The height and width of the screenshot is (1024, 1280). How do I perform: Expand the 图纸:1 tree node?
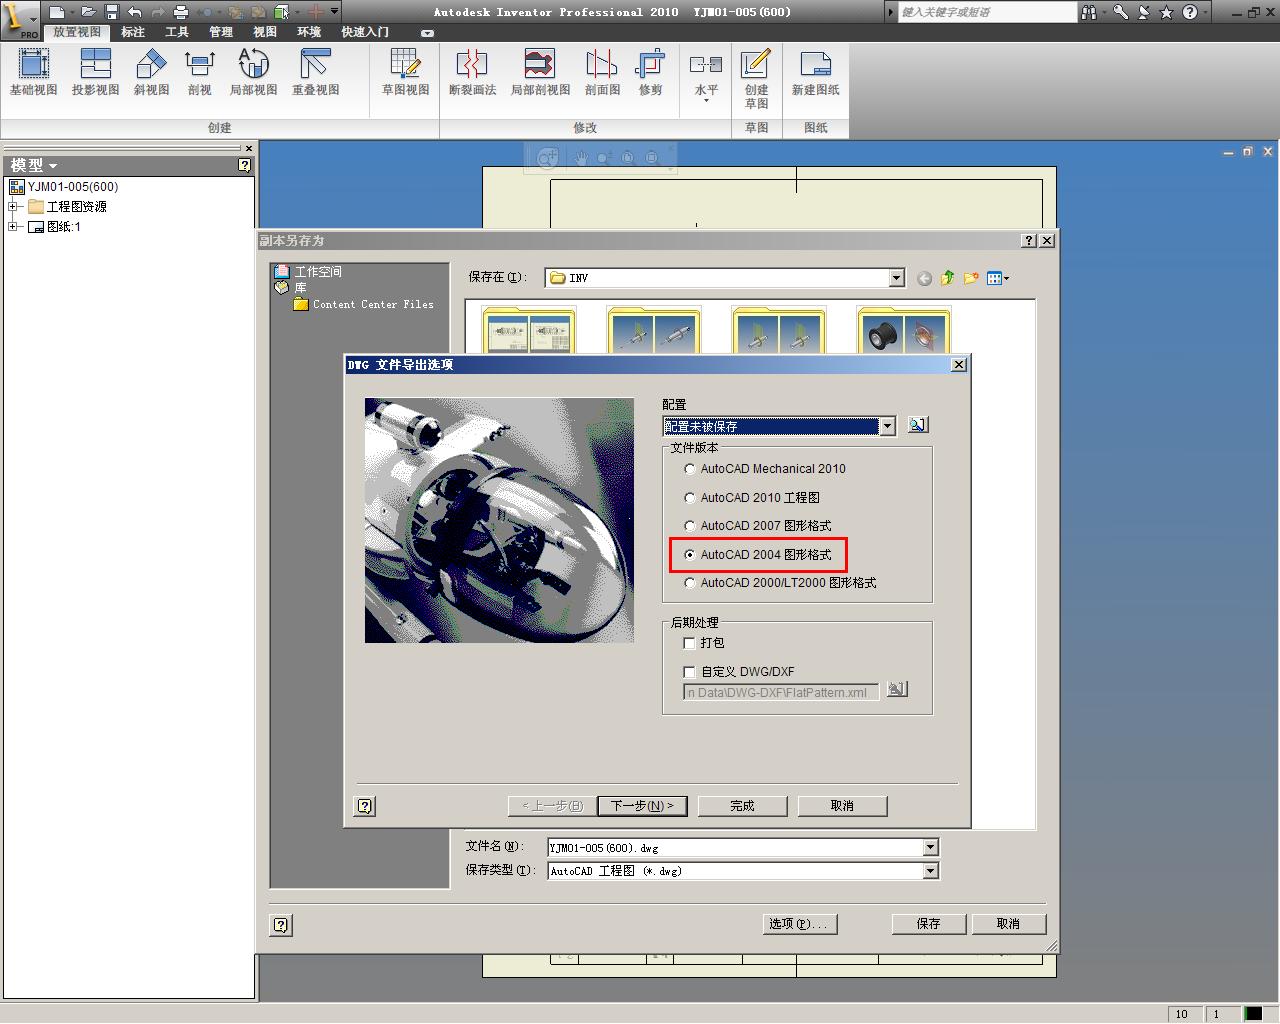[x=13, y=227]
